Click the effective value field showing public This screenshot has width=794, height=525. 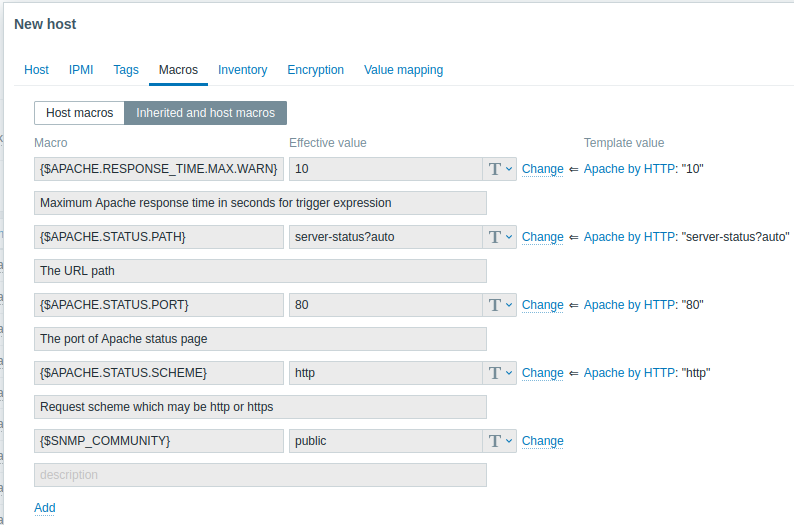click(x=386, y=441)
